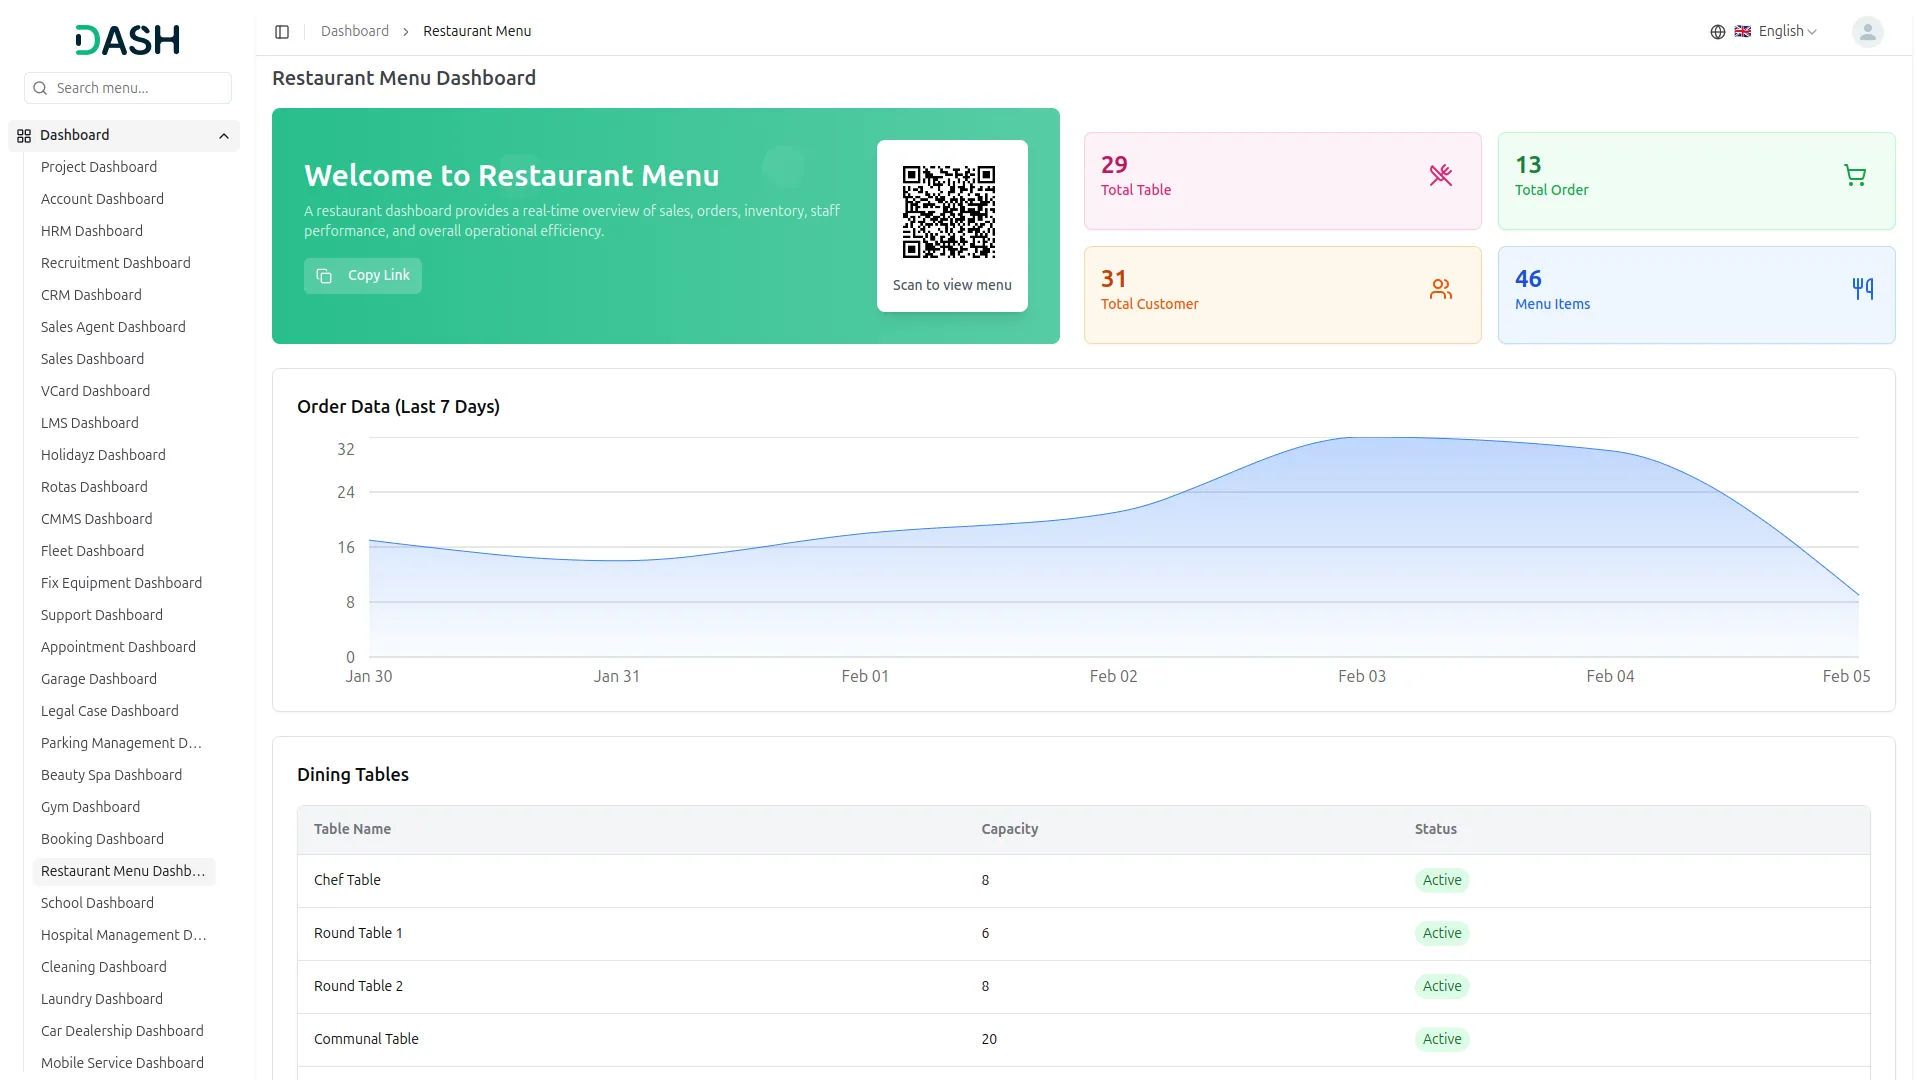Select Hospital Management Dashboard menu item
Screen dimensions: 1920x1080
(x=123, y=935)
